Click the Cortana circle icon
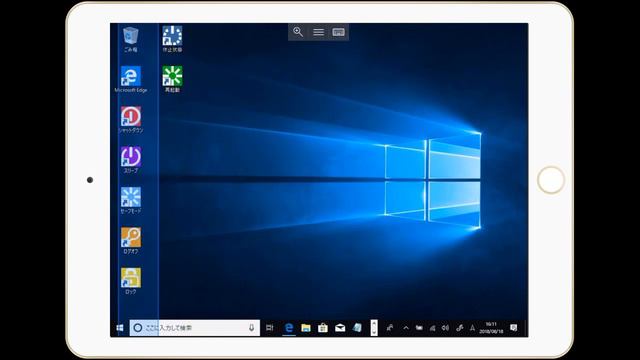Viewport: 640px width, 360px height. [138, 328]
